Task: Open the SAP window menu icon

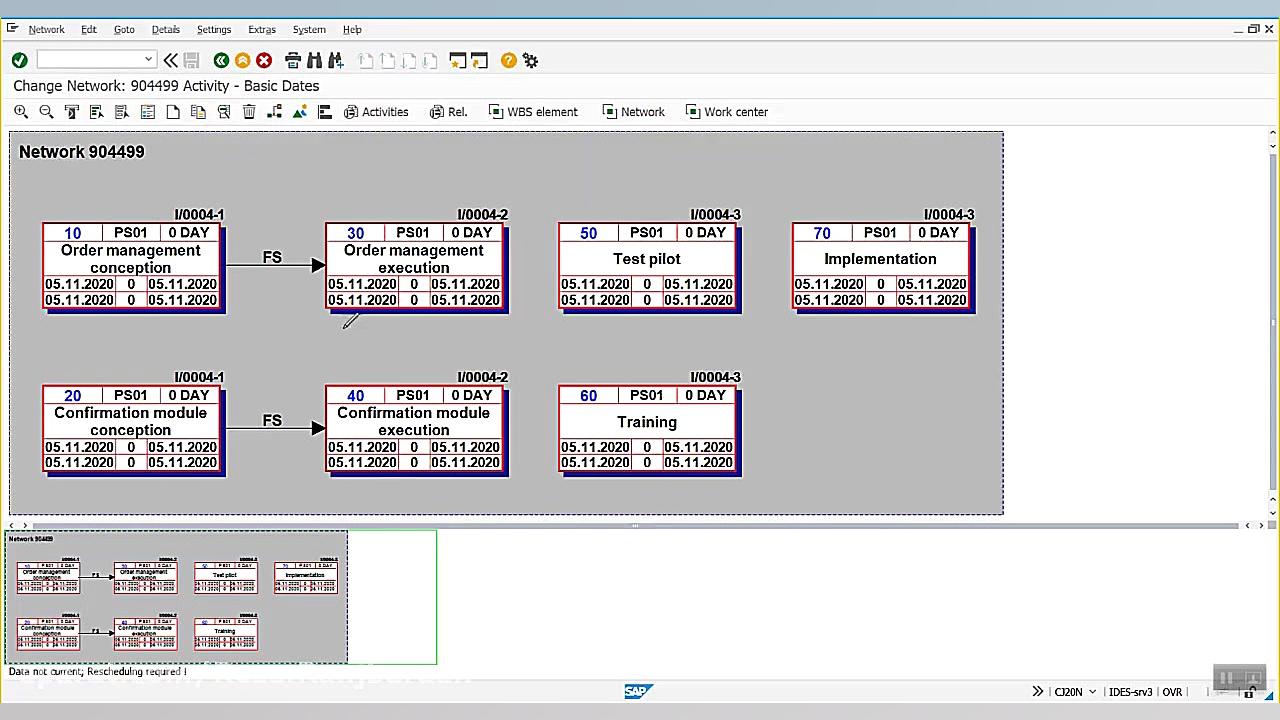Action: coord(12,29)
